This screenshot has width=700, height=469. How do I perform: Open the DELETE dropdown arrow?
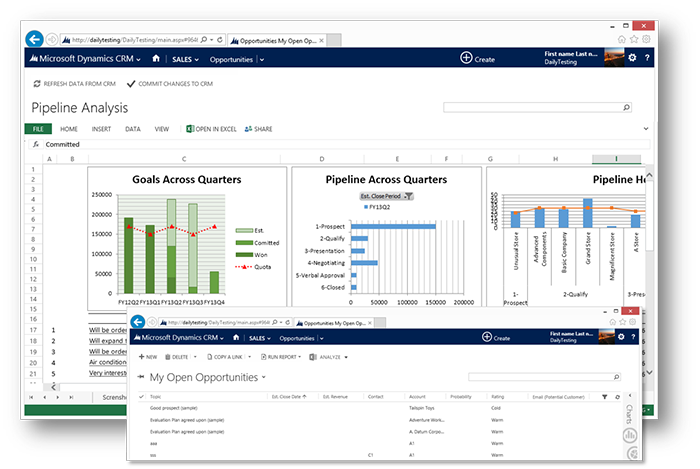click(195, 357)
